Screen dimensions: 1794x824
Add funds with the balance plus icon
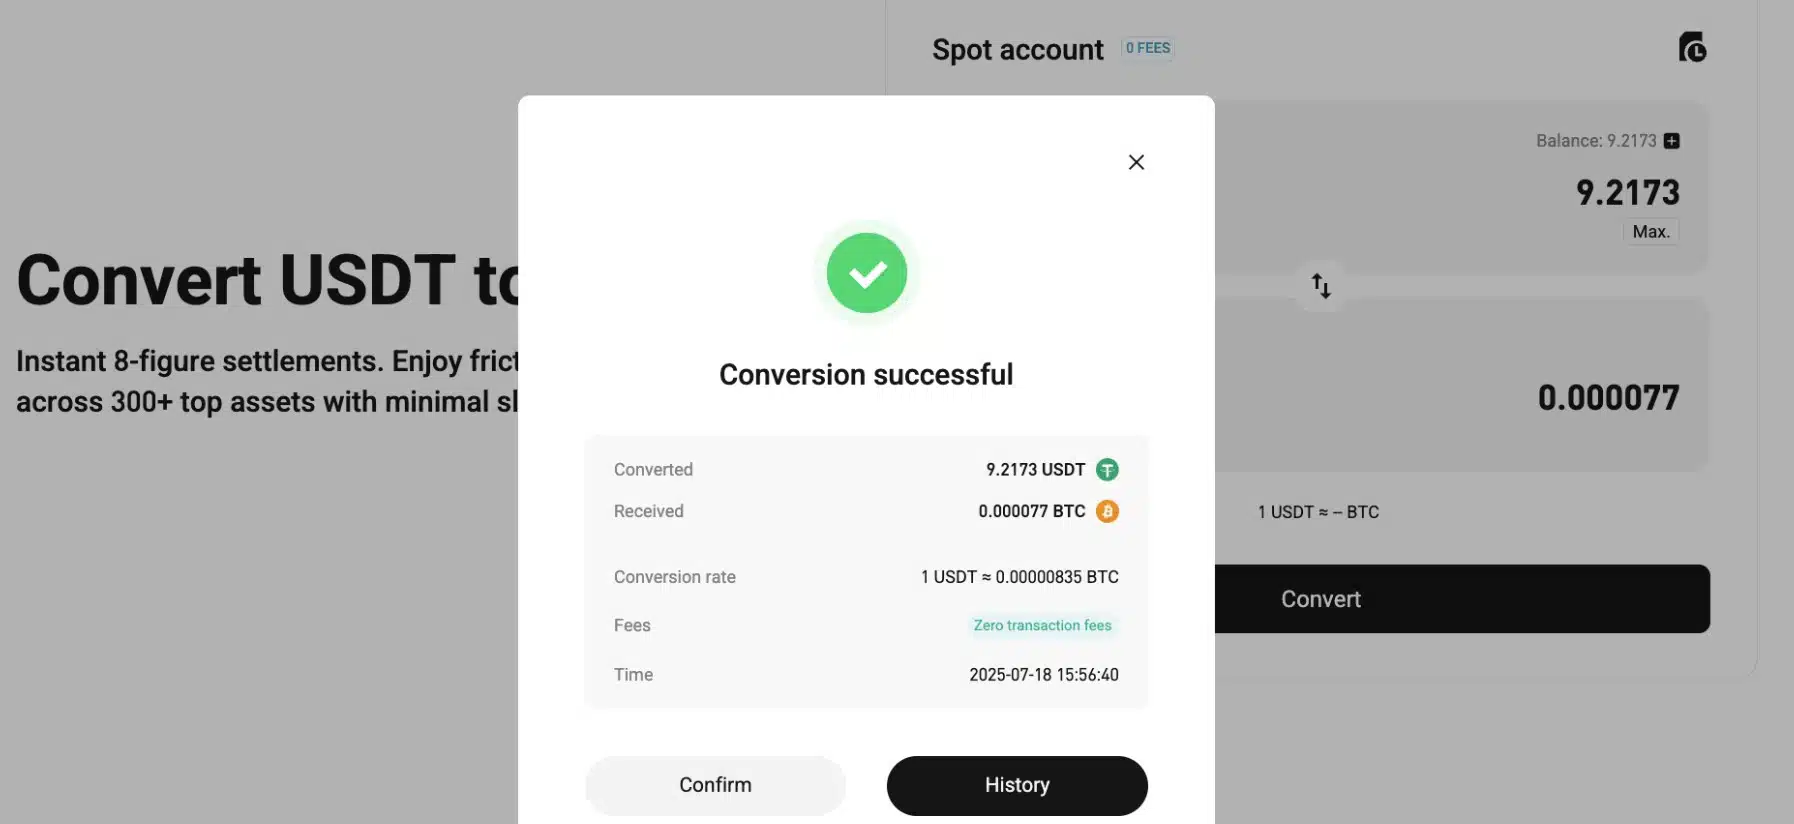pos(1672,141)
